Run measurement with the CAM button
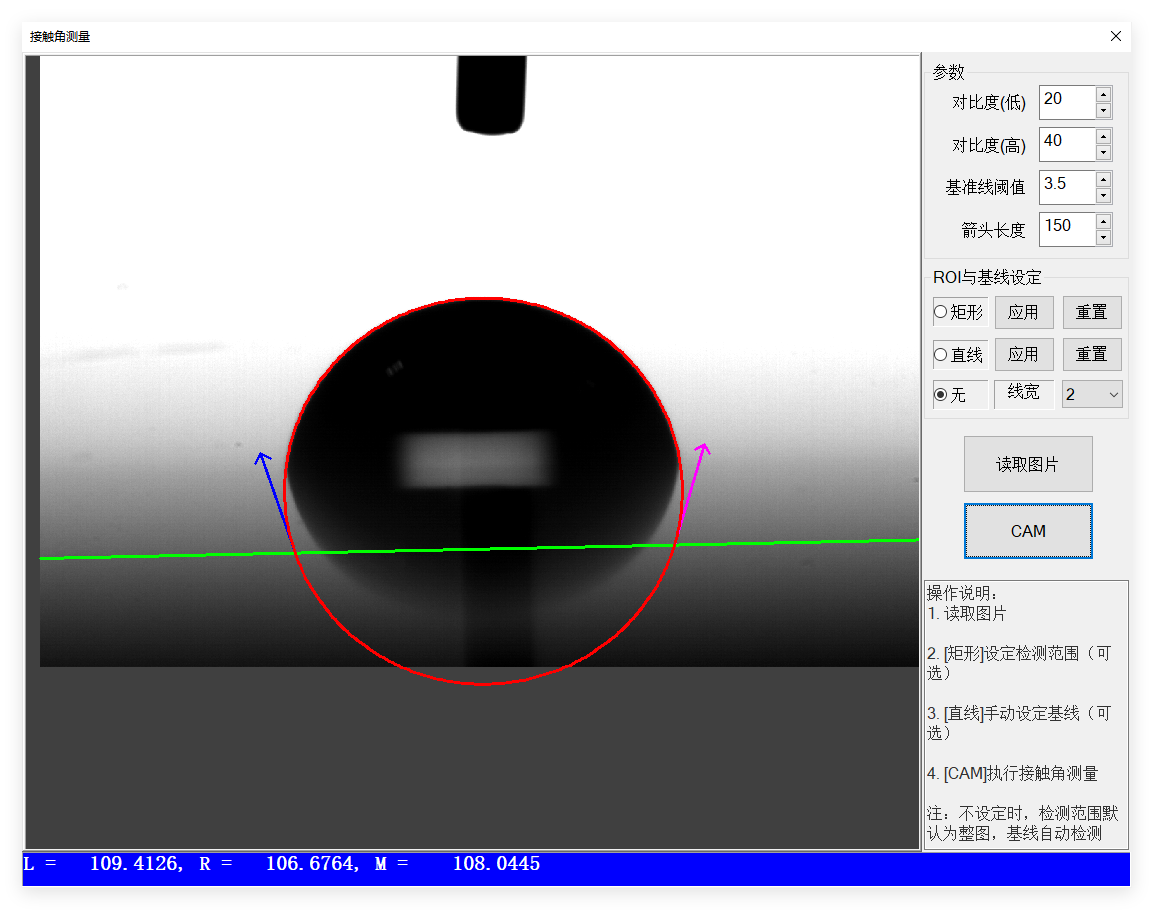The width and height of the screenshot is (1154, 910). tap(1027, 531)
